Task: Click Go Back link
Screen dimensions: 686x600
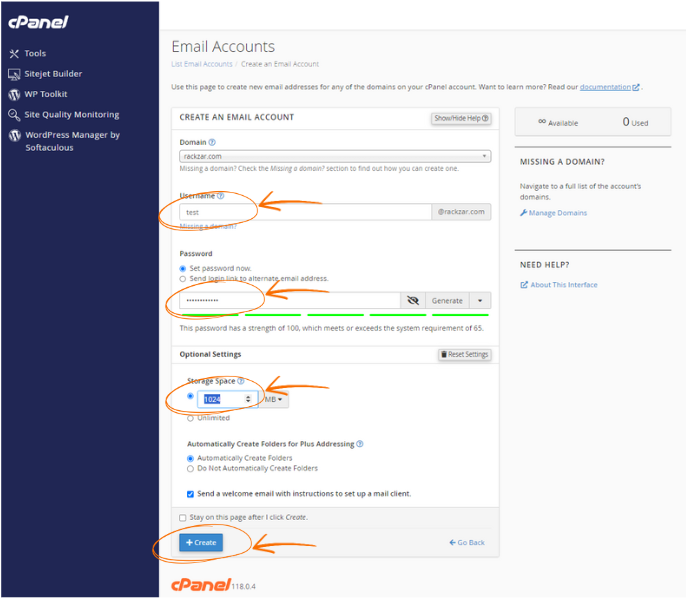Action: [467, 543]
